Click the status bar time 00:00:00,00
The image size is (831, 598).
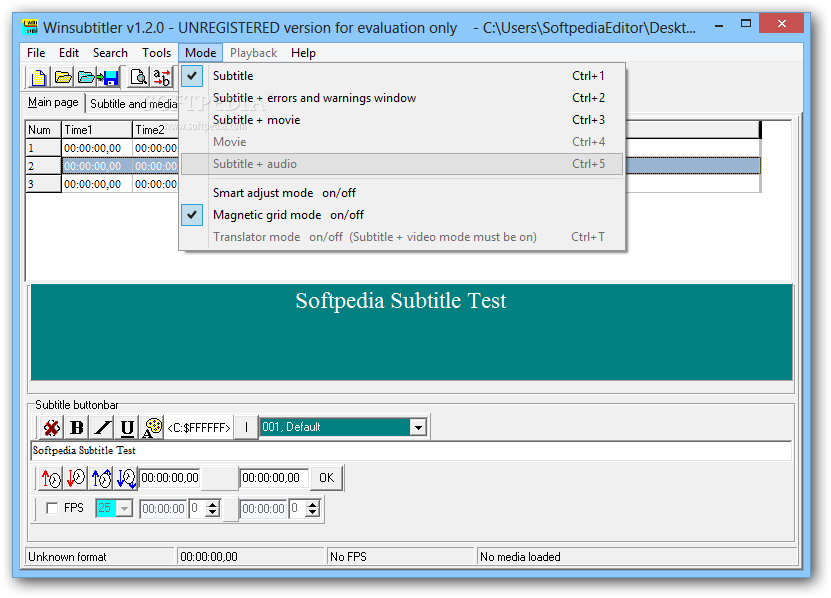point(250,557)
